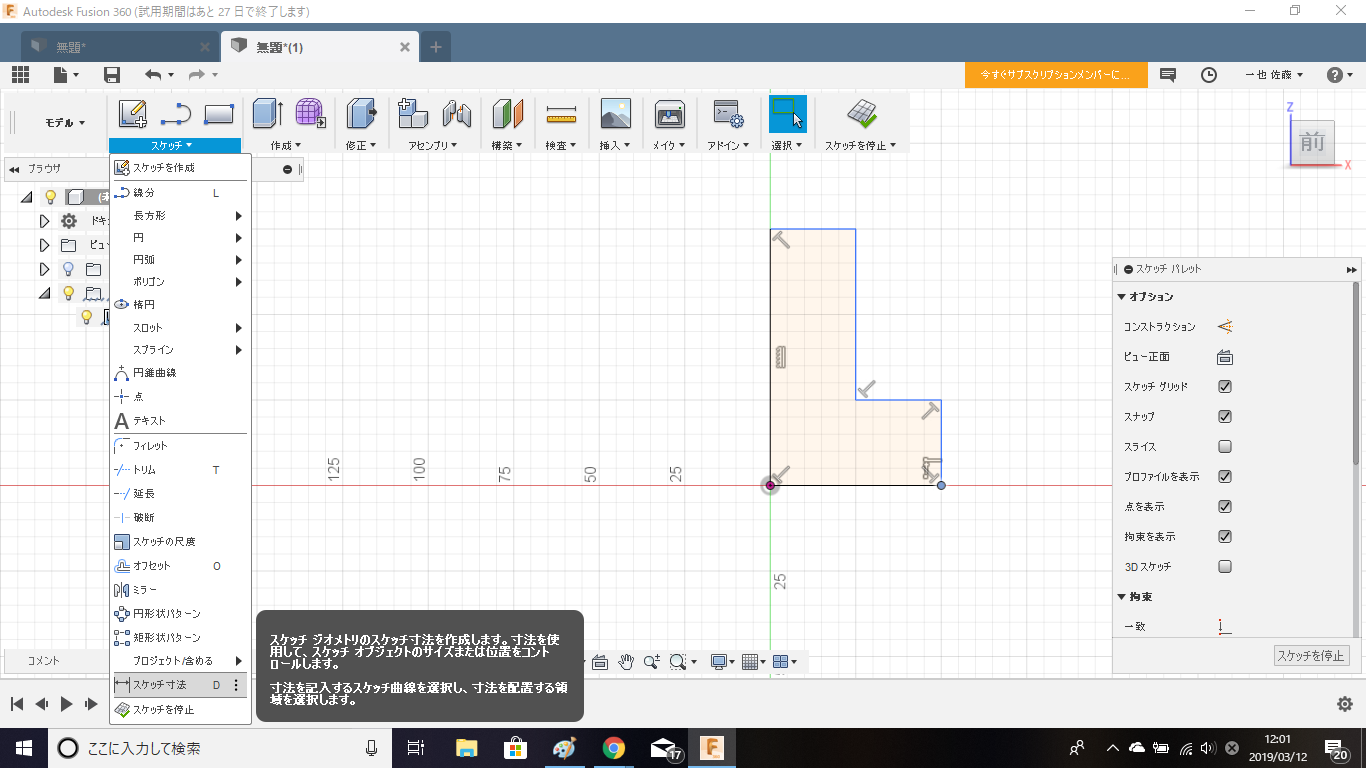The image size is (1366, 768).
Task: Click the Save icon
Action: 112,75
